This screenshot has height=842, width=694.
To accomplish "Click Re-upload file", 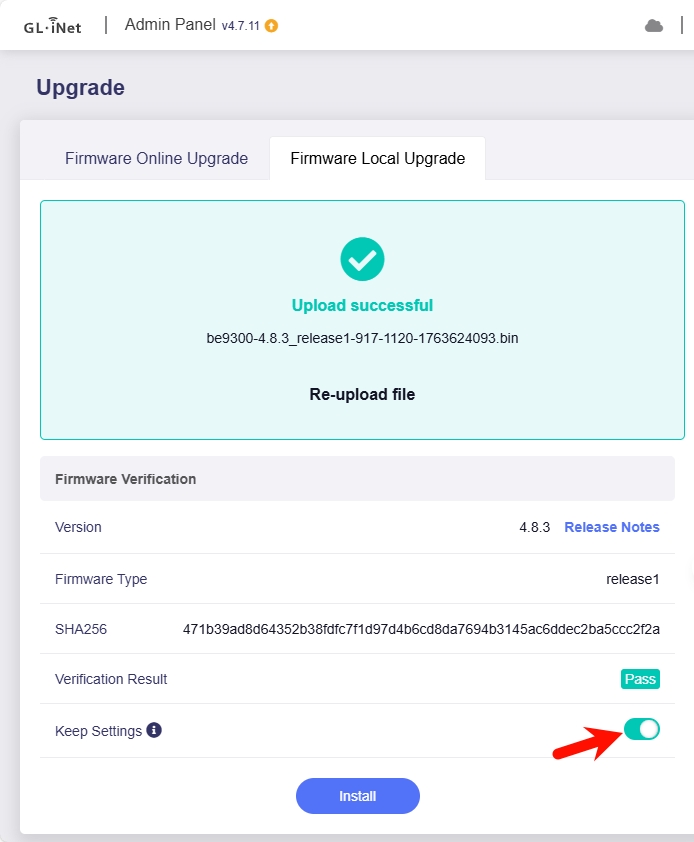I will click(362, 394).
